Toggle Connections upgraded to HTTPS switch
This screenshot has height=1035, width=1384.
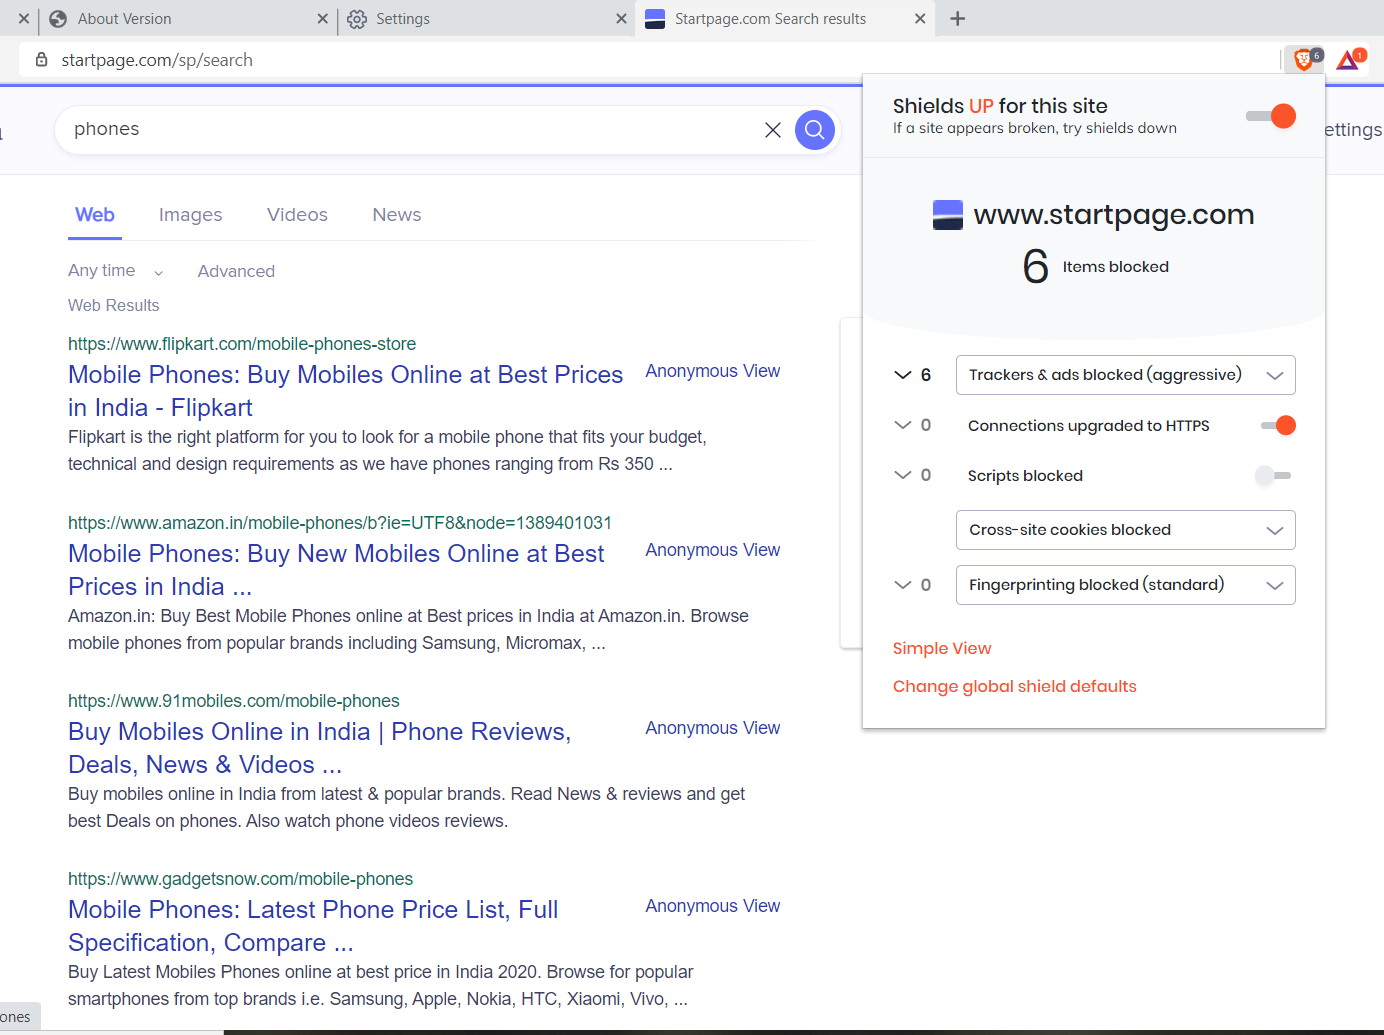point(1278,425)
